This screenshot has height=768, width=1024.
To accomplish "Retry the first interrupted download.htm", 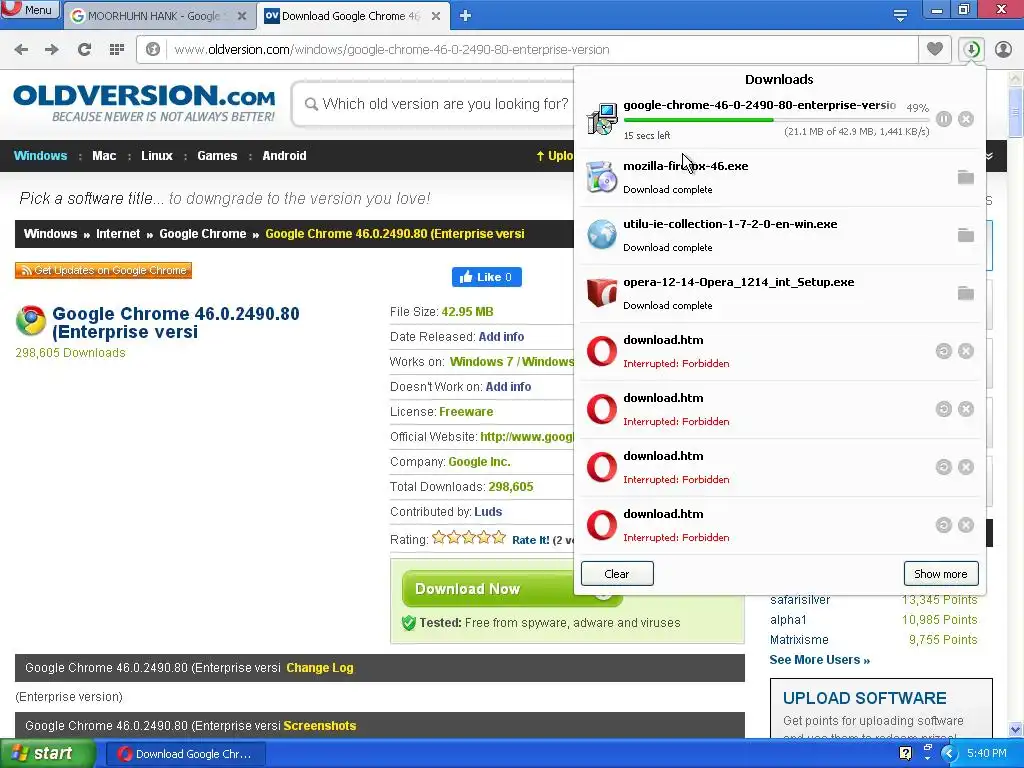I will coord(944,351).
